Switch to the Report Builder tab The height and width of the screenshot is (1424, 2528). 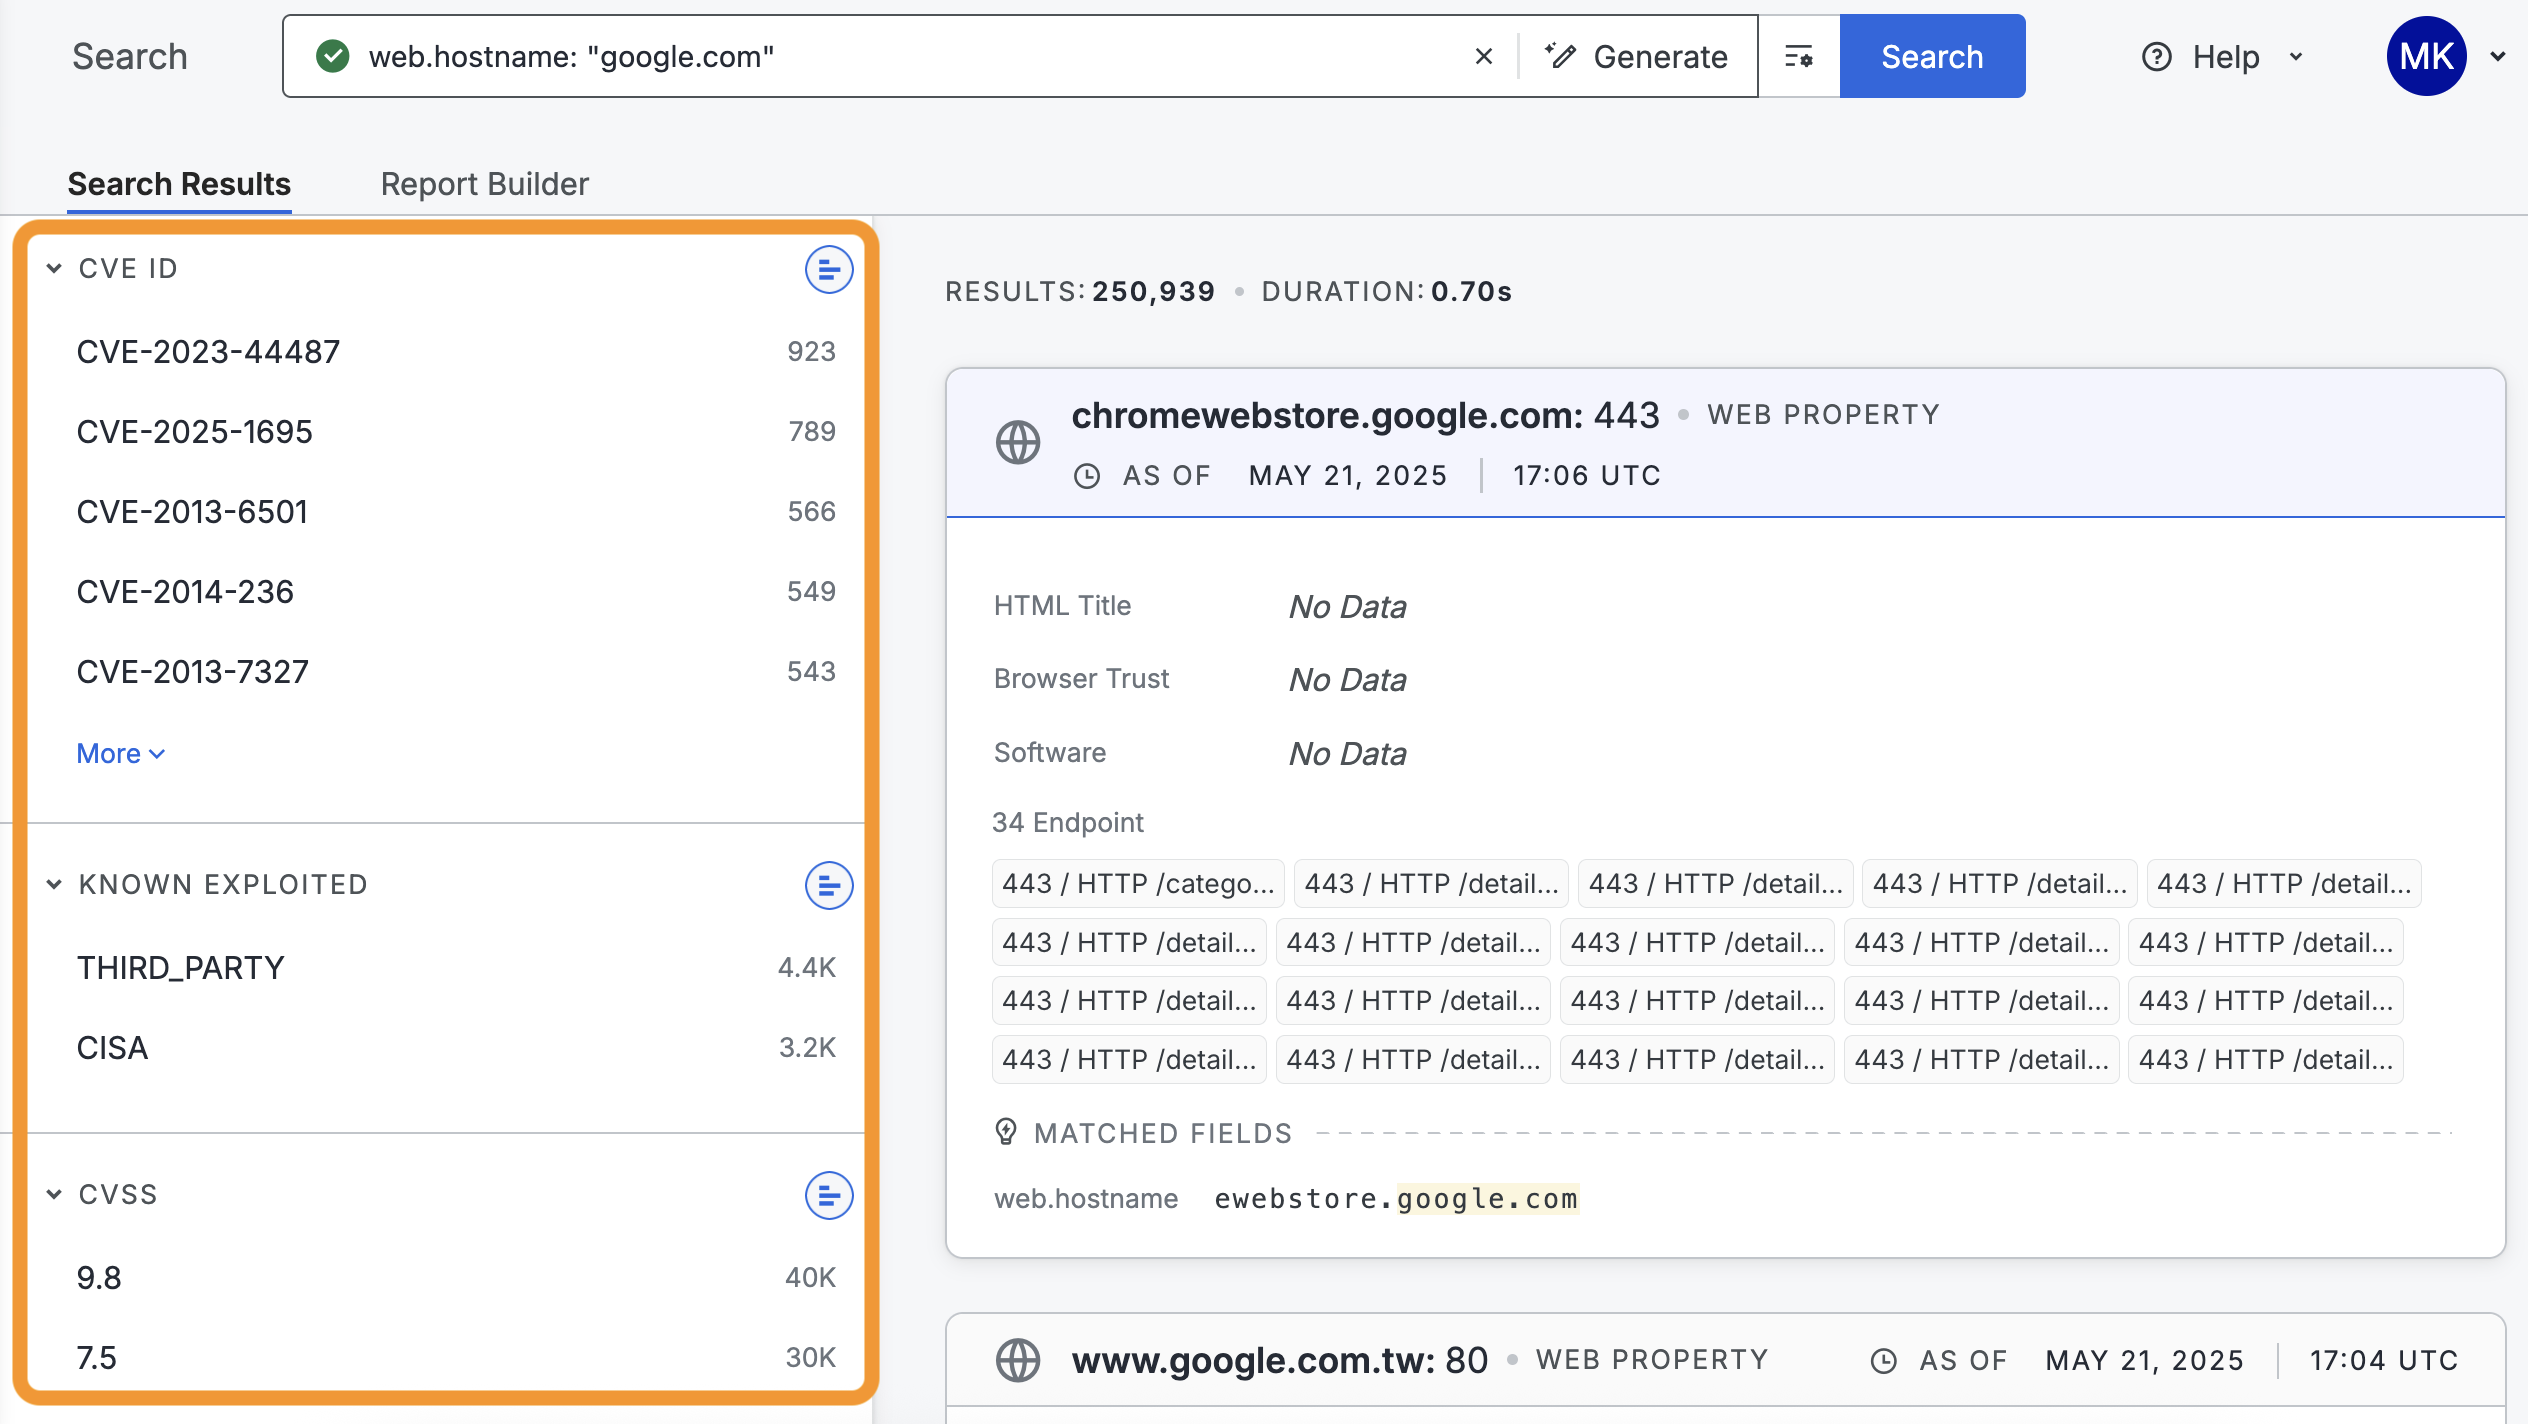coord(484,184)
